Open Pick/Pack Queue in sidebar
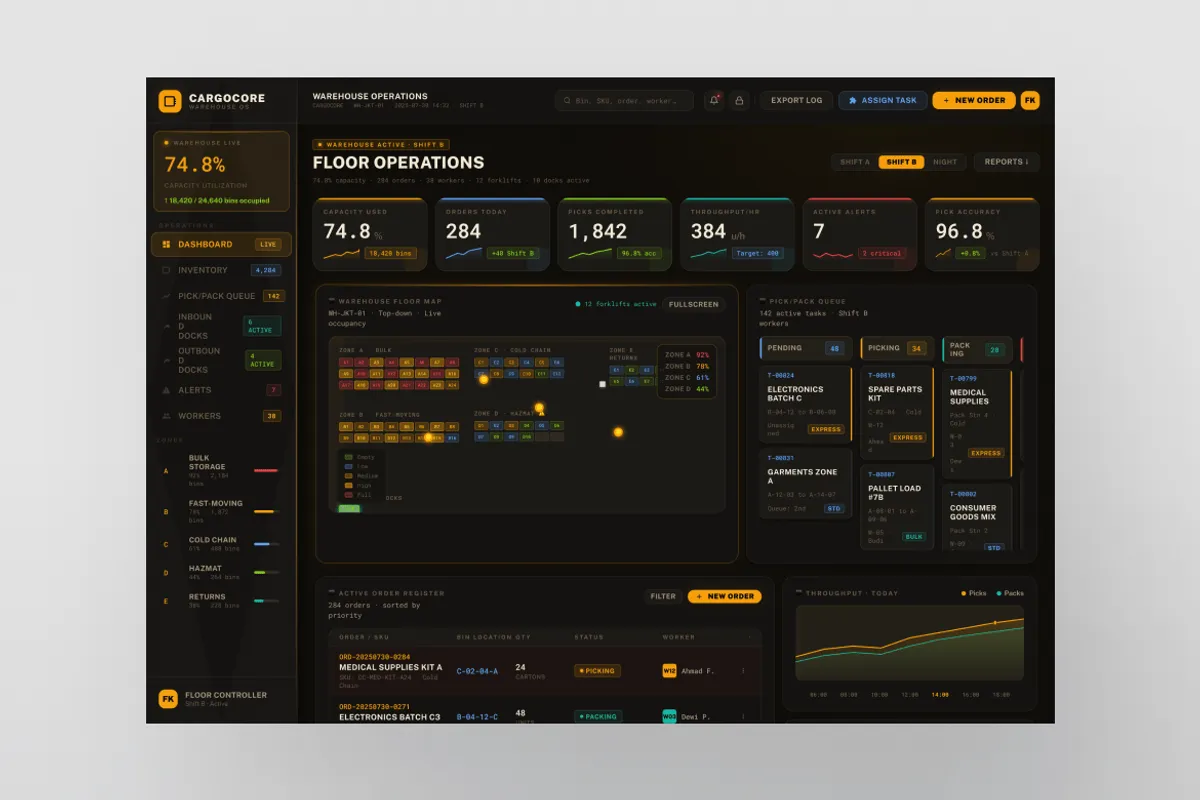 pos(221,296)
